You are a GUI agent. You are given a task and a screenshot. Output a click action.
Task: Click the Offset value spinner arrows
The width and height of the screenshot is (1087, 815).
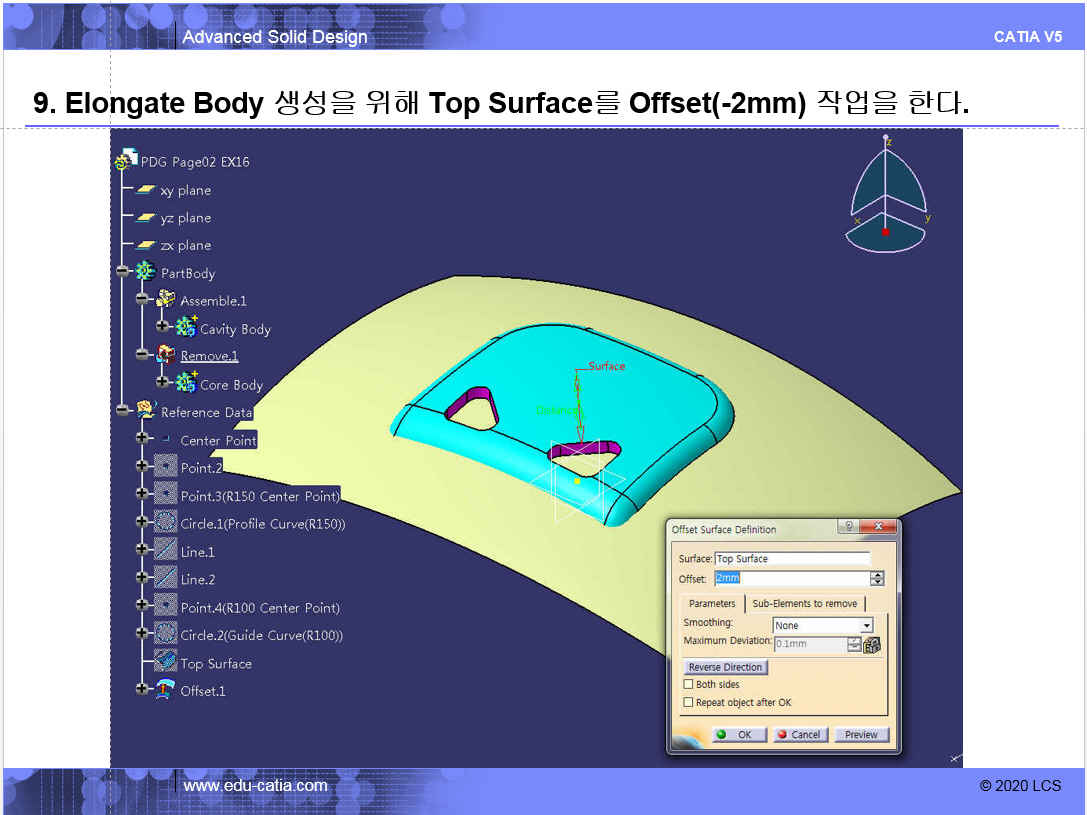pos(877,579)
